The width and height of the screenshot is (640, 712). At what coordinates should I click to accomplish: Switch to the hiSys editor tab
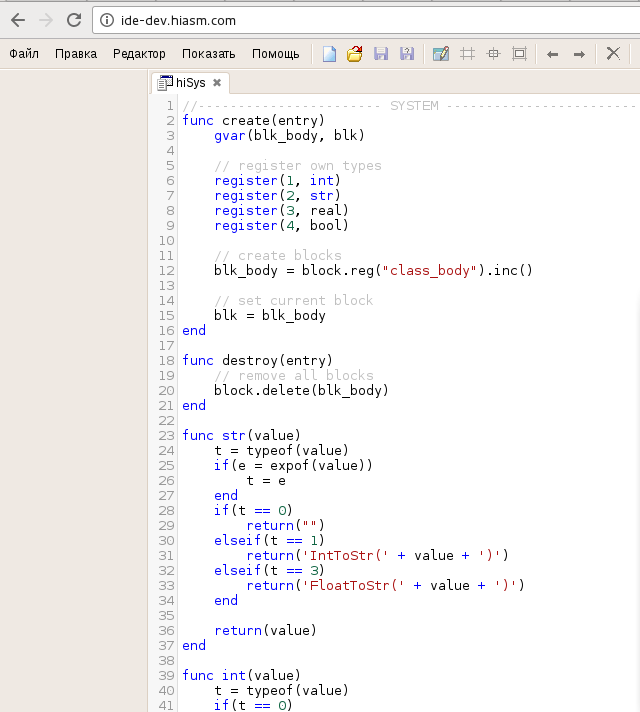(x=190, y=83)
